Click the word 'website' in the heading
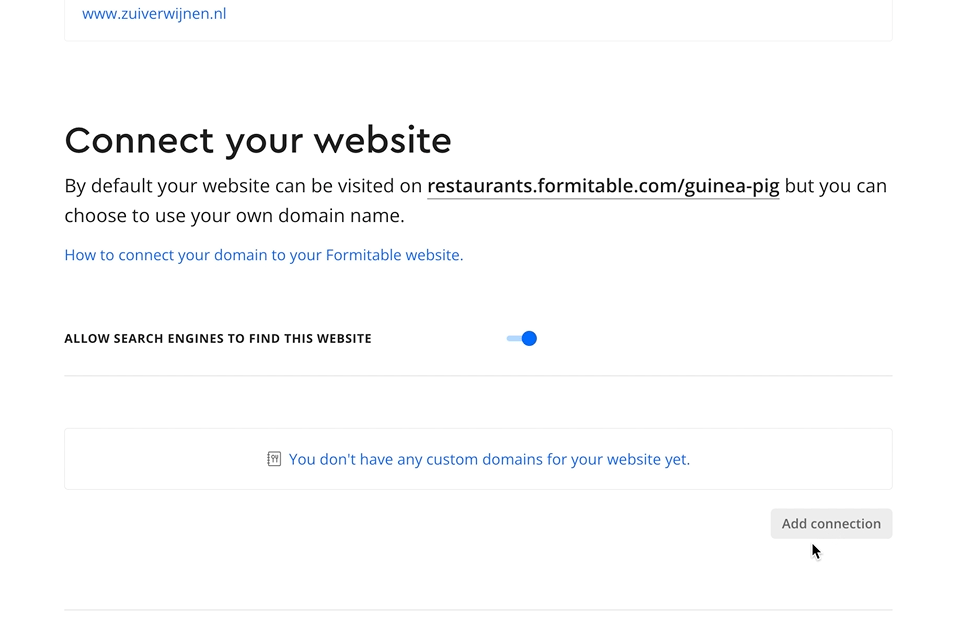The image size is (960, 624). point(383,140)
